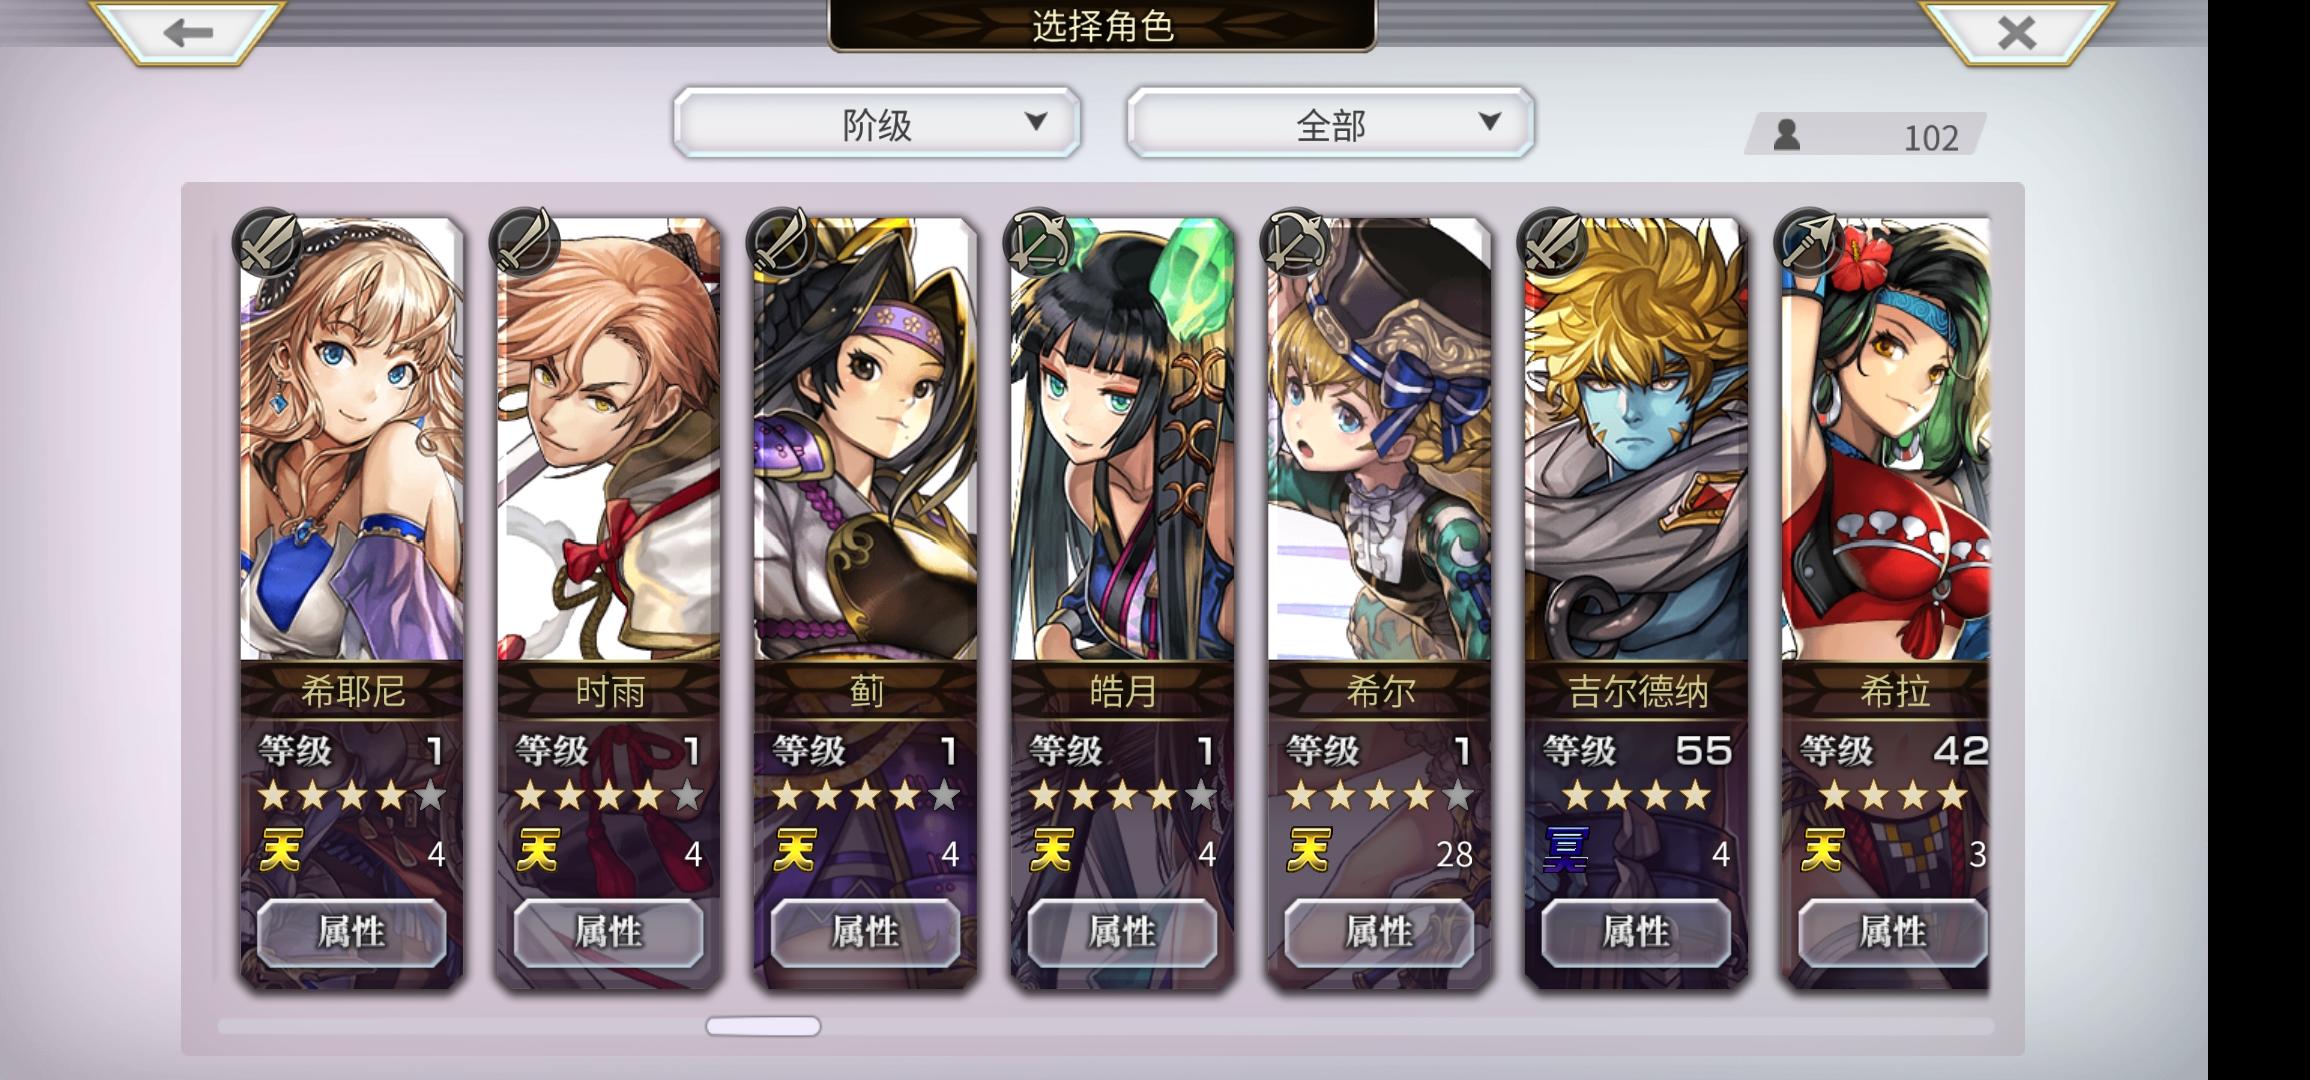Open 属性 for character 希耶尼
2310x1080 pixels.
coord(351,932)
